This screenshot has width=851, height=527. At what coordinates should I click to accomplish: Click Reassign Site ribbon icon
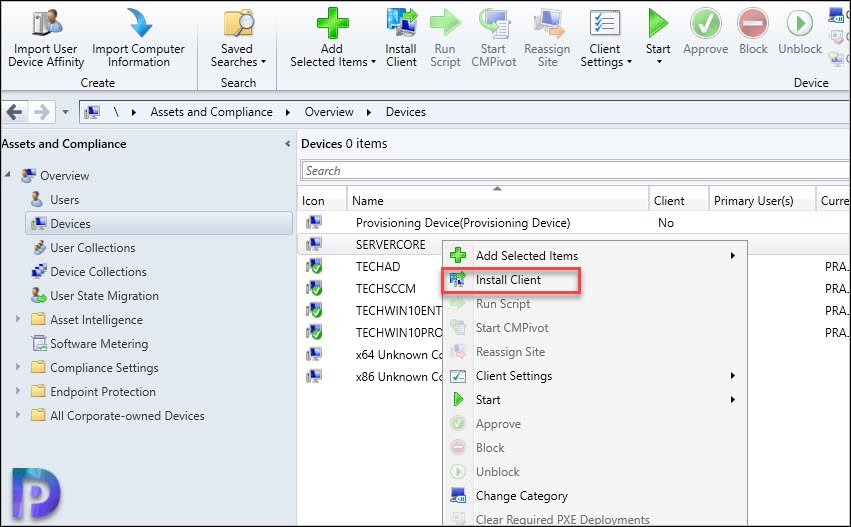click(548, 22)
